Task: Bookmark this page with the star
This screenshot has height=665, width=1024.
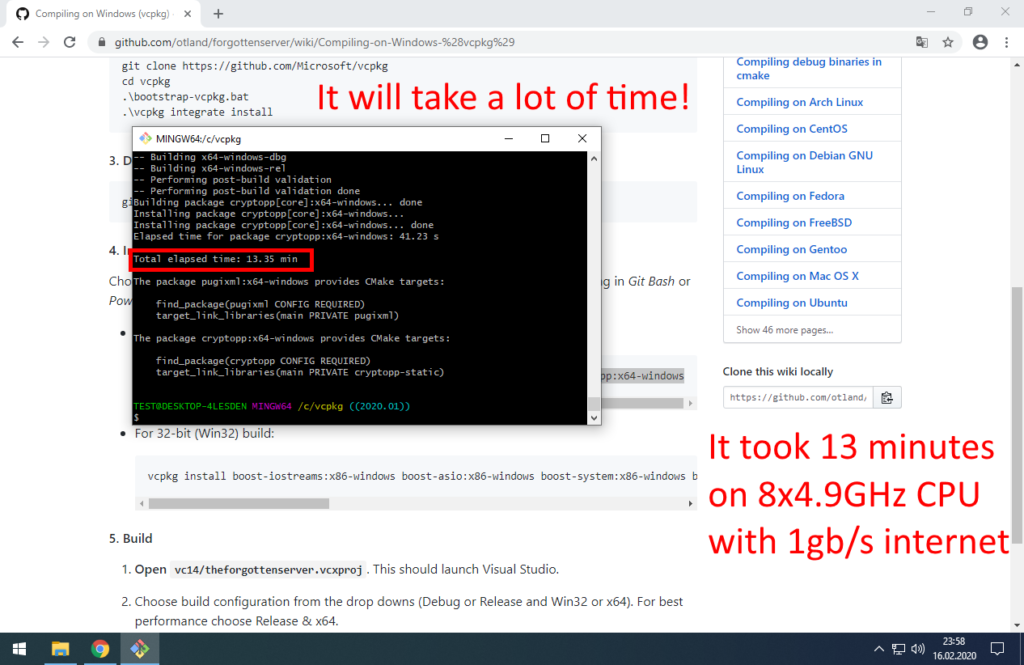Action: (x=948, y=42)
